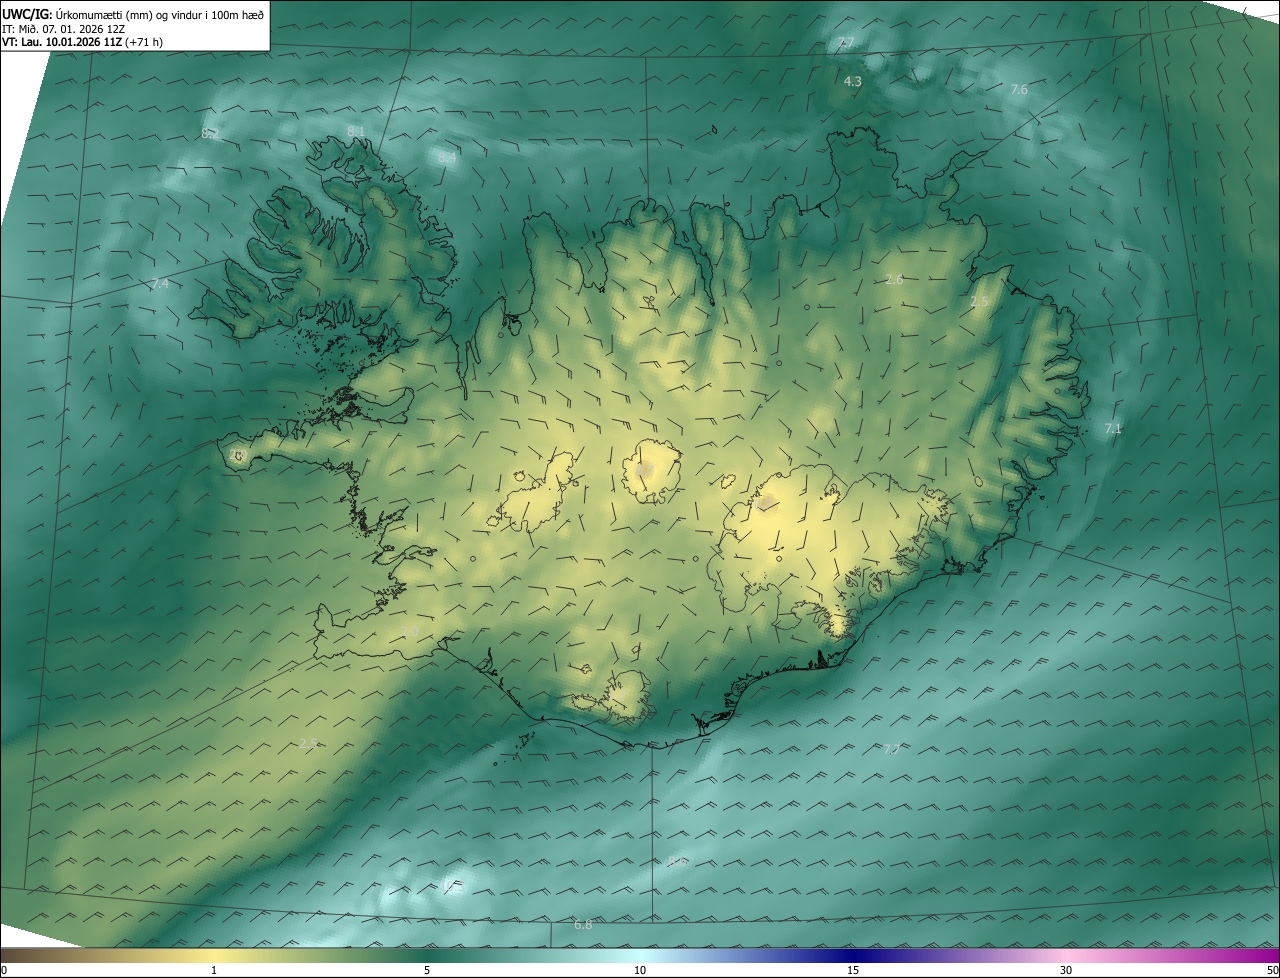The height and width of the screenshot is (978, 1280).
Task: Click the 4.3 value north of Iceland
Action: pyautogui.click(x=853, y=81)
